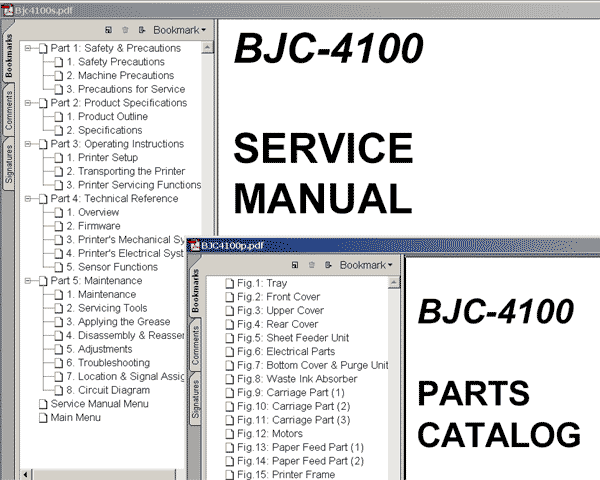
Task: Click the expand bookmark icon in BJC4100p.pdf toolbar
Action: (x=328, y=265)
